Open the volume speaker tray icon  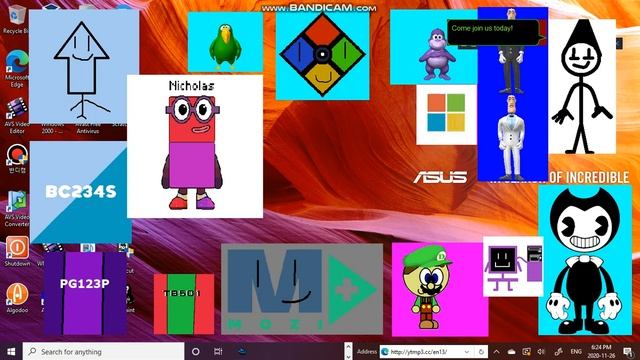click(541, 351)
